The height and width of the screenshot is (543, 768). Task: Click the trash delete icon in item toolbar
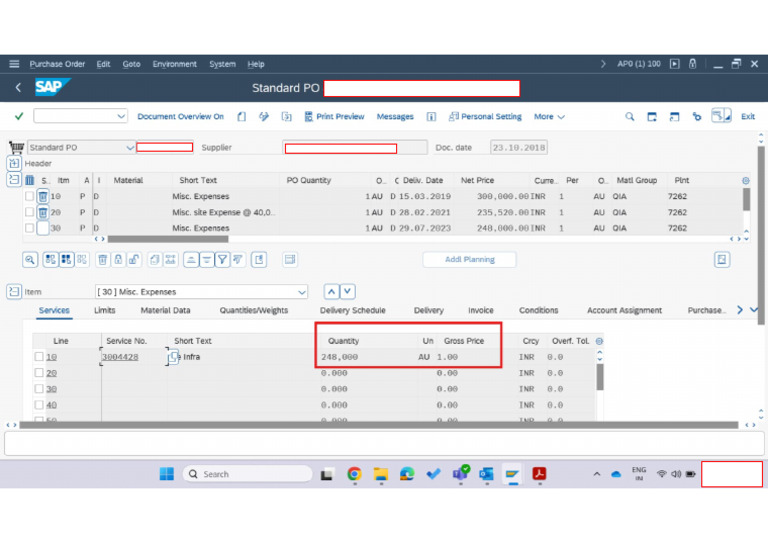[x=102, y=260]
